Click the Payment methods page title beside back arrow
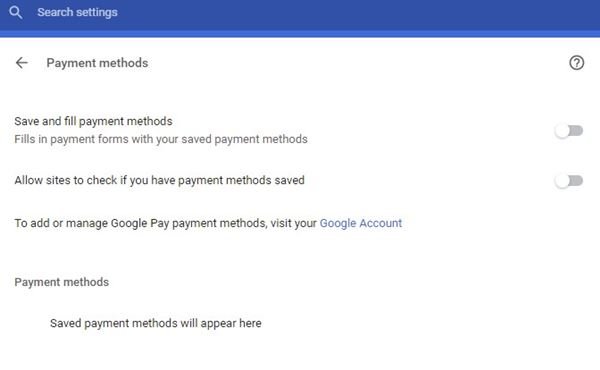The width and height of the screenshot is (600, 370). [97, 63]
